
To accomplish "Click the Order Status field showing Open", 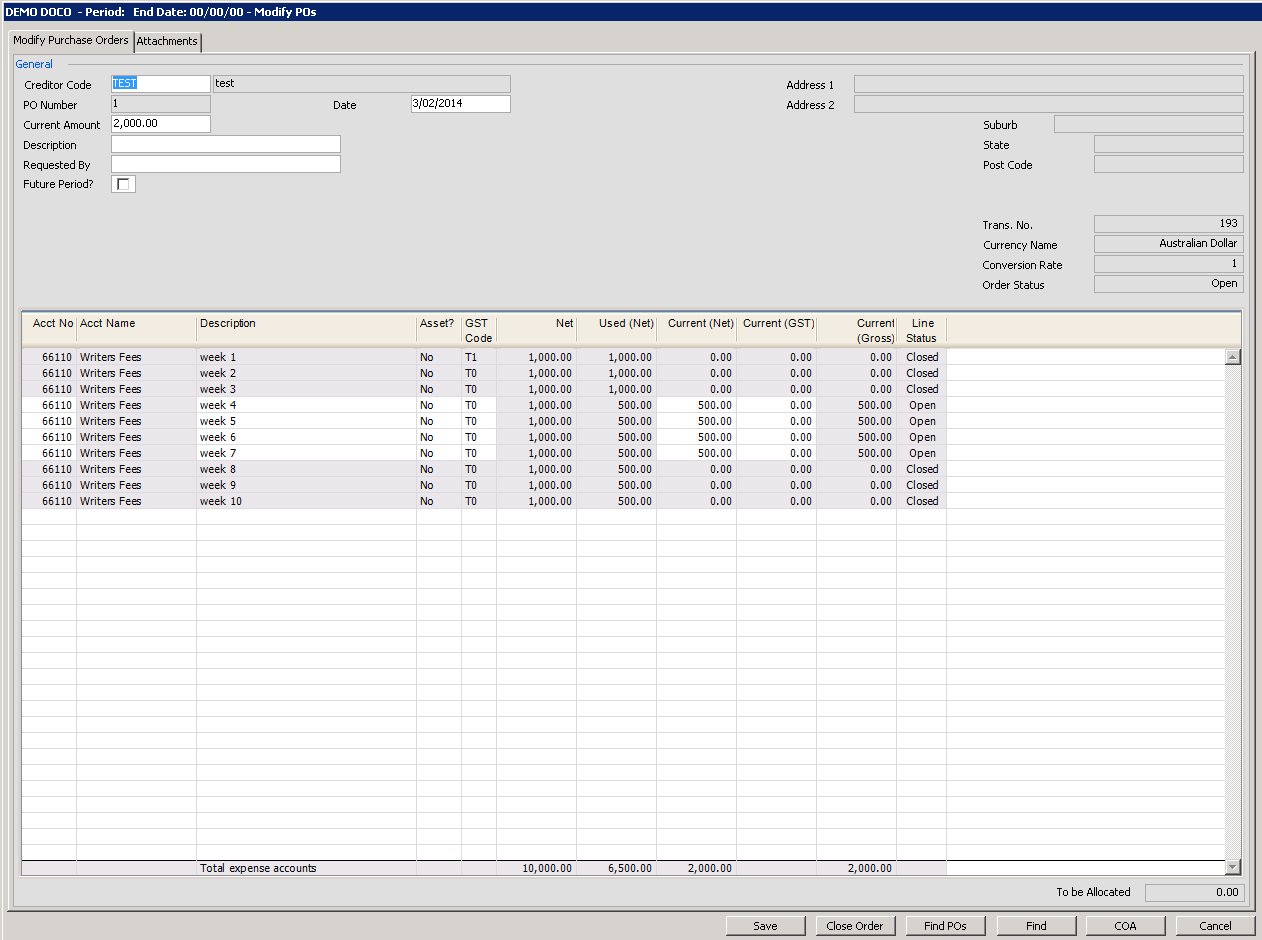I will (1169, 284).
